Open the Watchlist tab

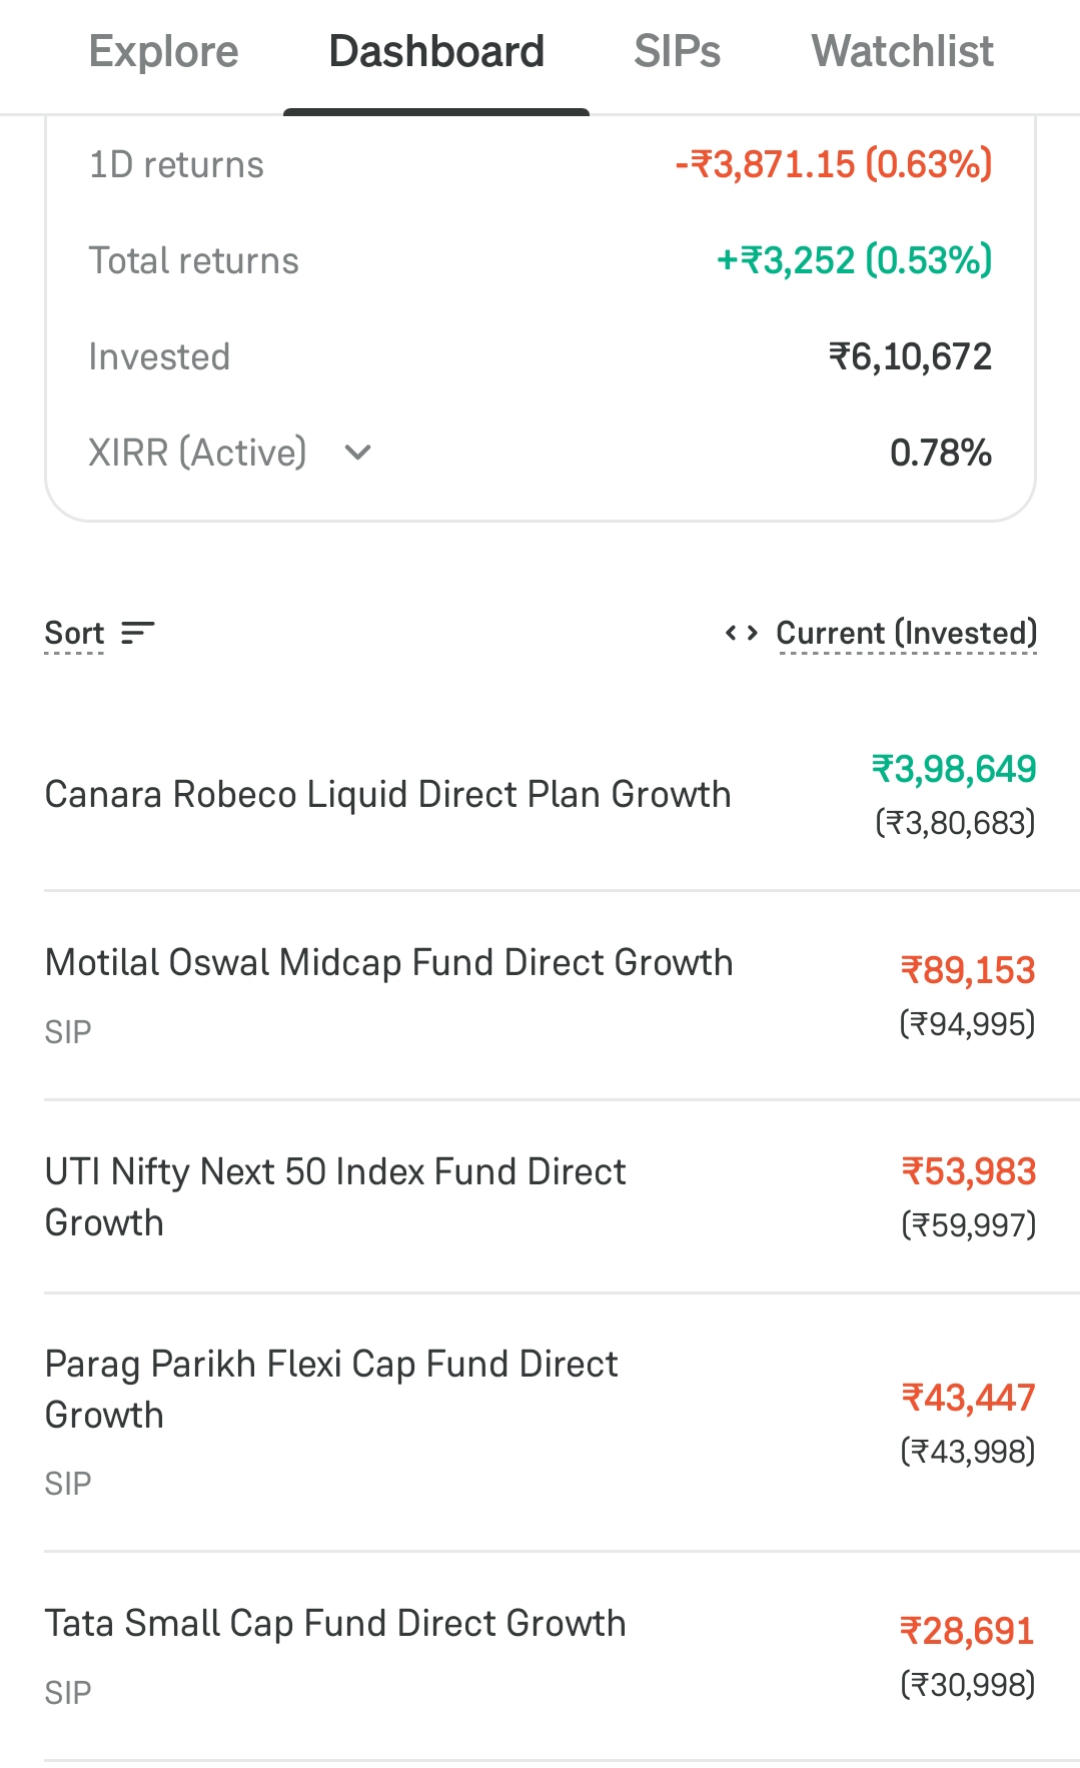(x=902, y=52)
